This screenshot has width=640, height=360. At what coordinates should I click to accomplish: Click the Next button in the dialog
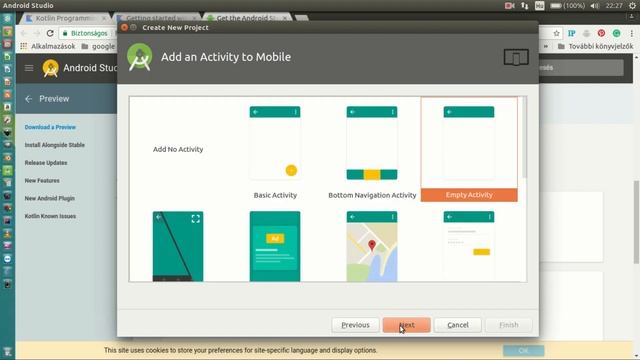click(407, 325)
